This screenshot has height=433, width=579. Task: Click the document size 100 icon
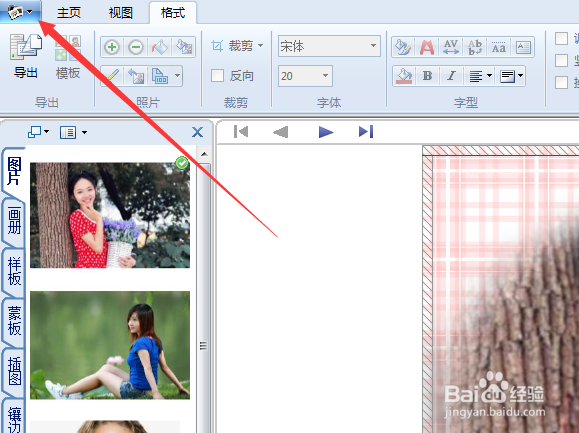[x=160, y=76]
